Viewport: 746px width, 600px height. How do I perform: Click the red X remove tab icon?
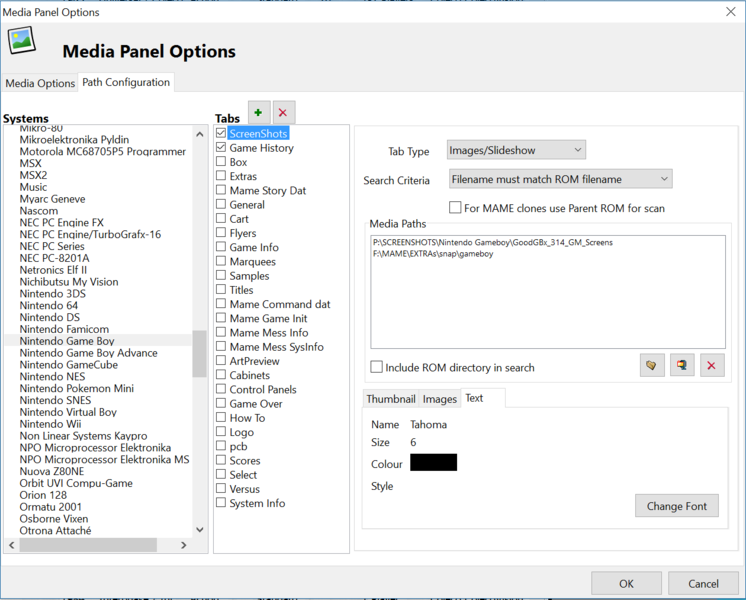pos(284,113)
